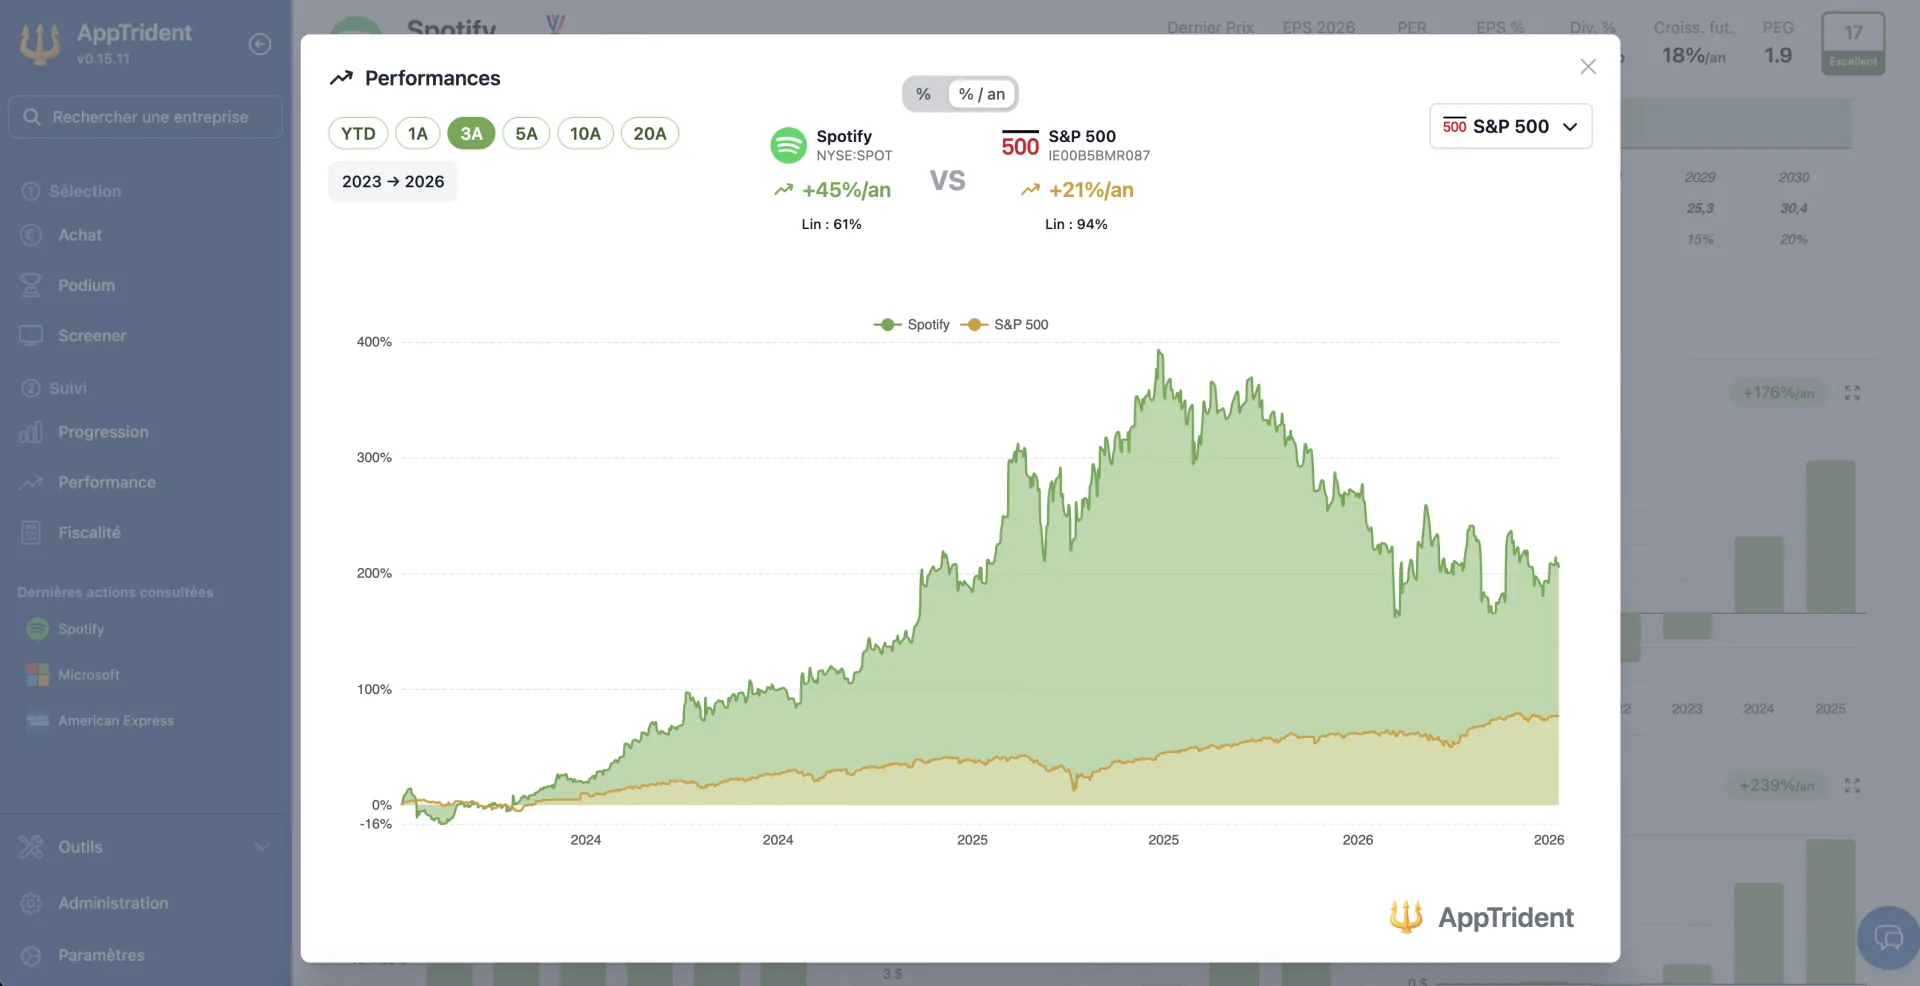Click the Microsoft logo in recent list
The height and width of the screenshot is (986, 1920).
37,675
